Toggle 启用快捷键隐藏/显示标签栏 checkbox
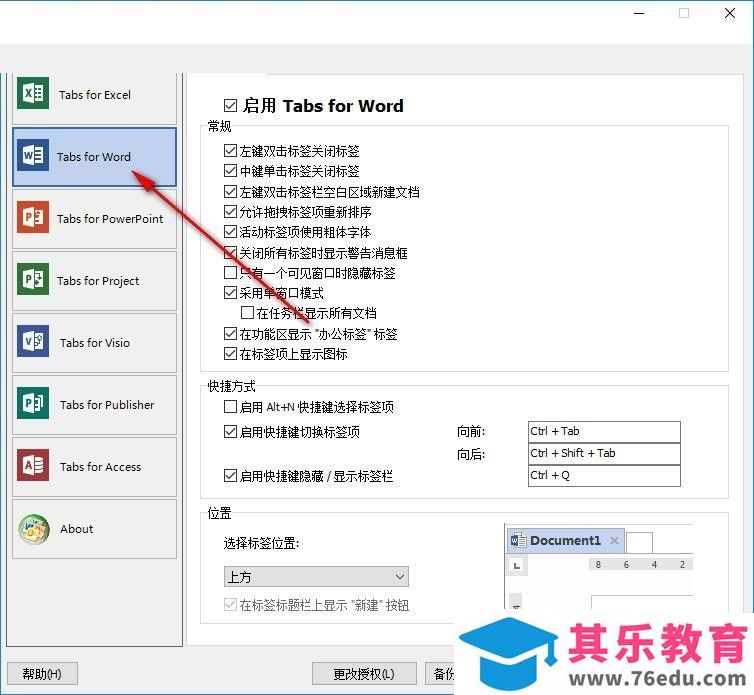 tap(230, 476)
